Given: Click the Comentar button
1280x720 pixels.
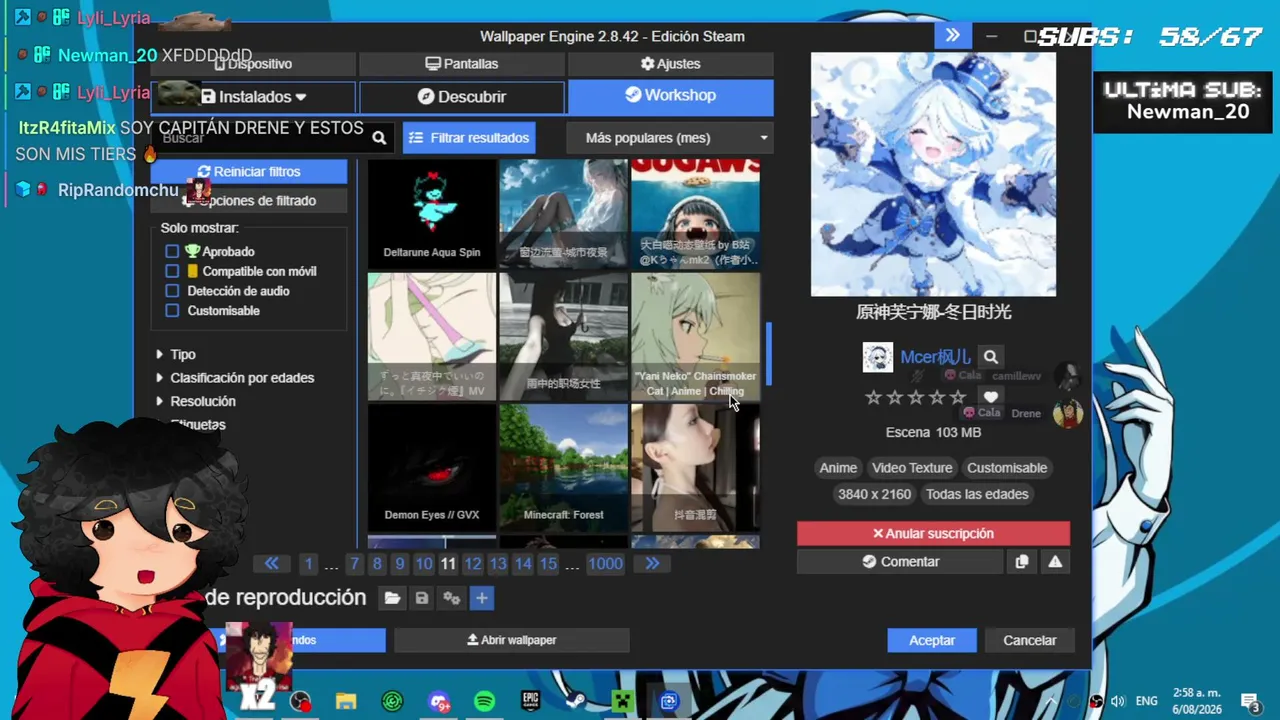Looking at the screenshot, I should (x=900, y=562).
